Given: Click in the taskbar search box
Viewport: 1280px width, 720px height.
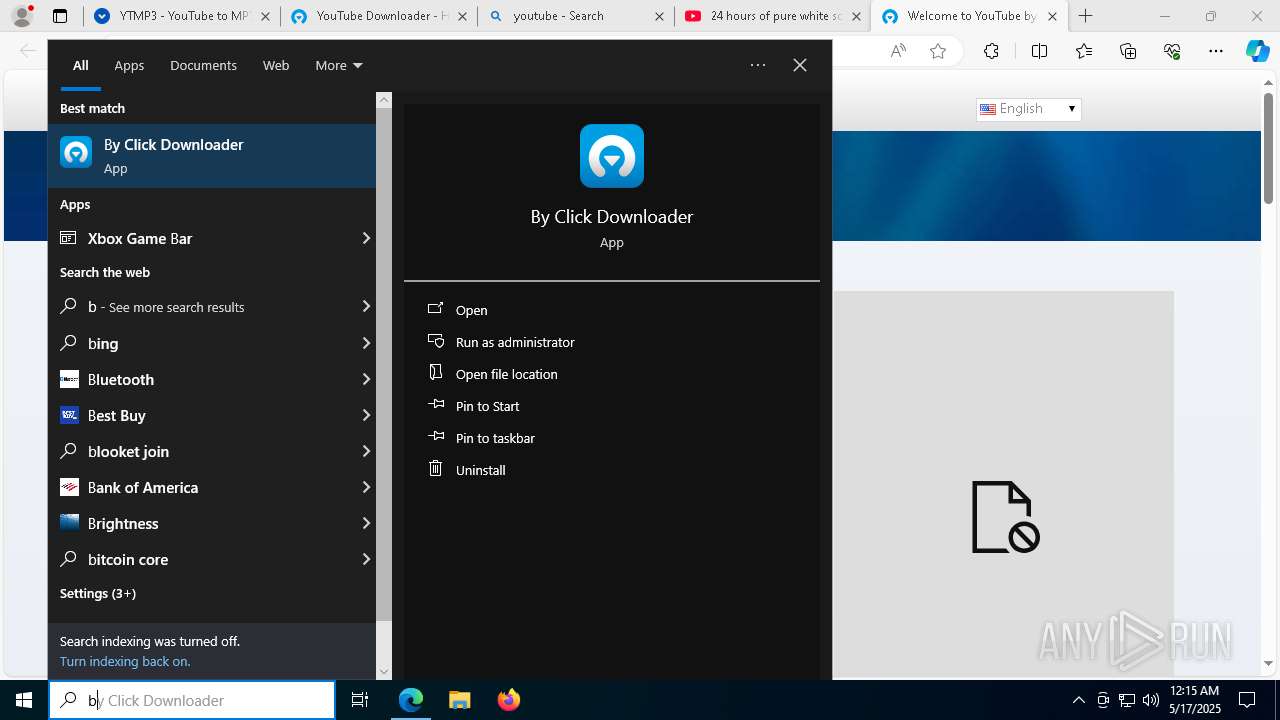Looking at the screenshot, I should [x=192, y=700].
